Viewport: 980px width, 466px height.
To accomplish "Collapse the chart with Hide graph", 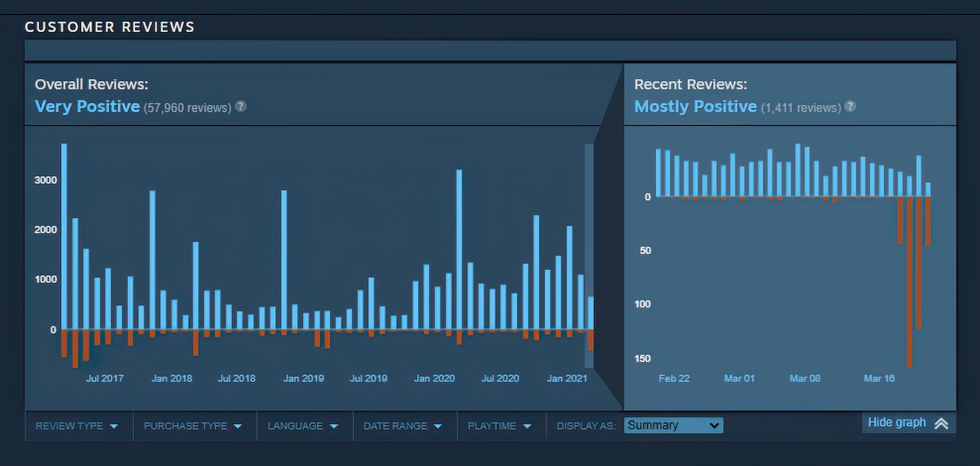I will click(x=908, y=423).
